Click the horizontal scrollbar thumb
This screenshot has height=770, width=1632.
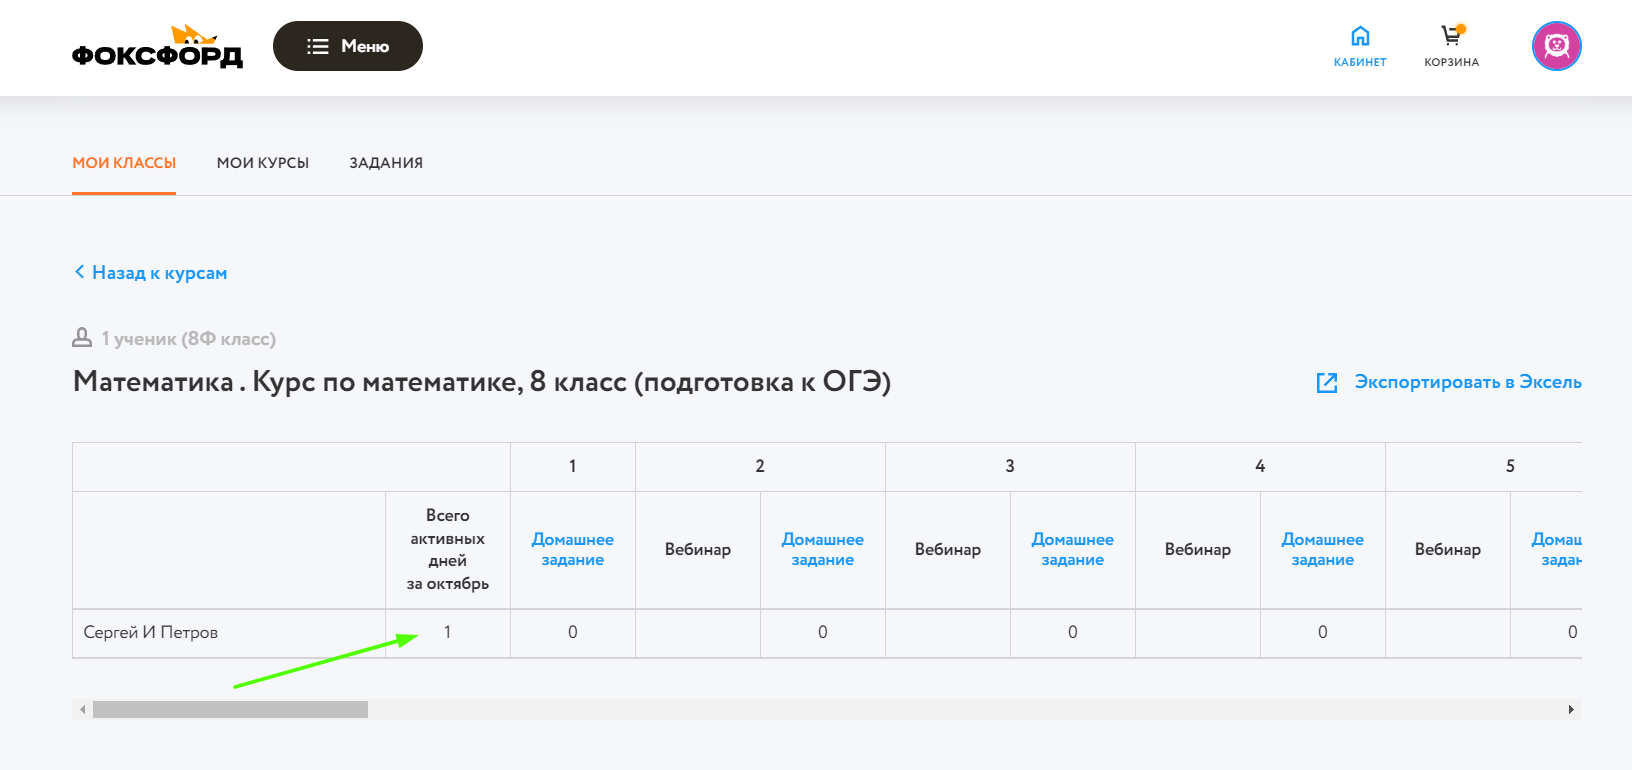pos(230,709)
